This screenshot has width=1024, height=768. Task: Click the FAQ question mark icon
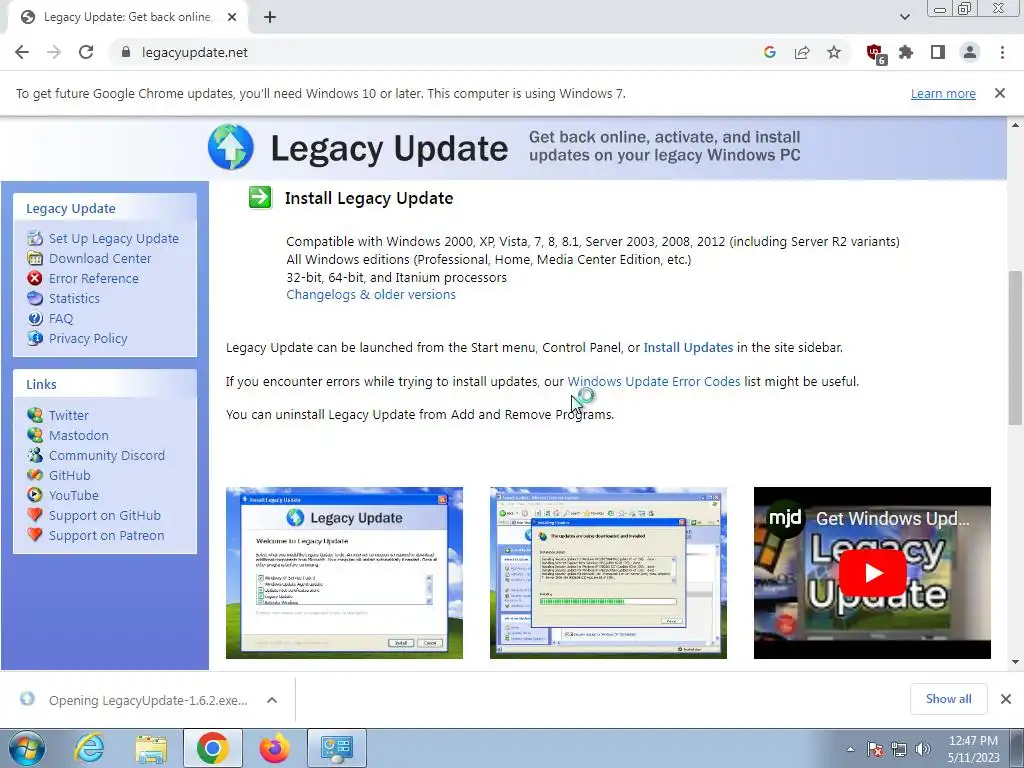pos(35,319)
